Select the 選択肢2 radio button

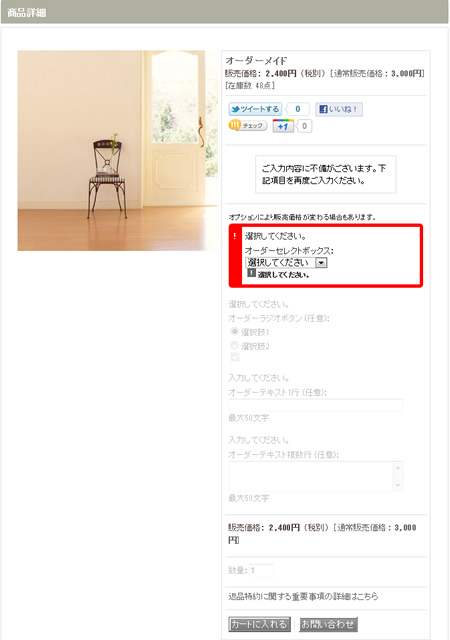(234, 345)
